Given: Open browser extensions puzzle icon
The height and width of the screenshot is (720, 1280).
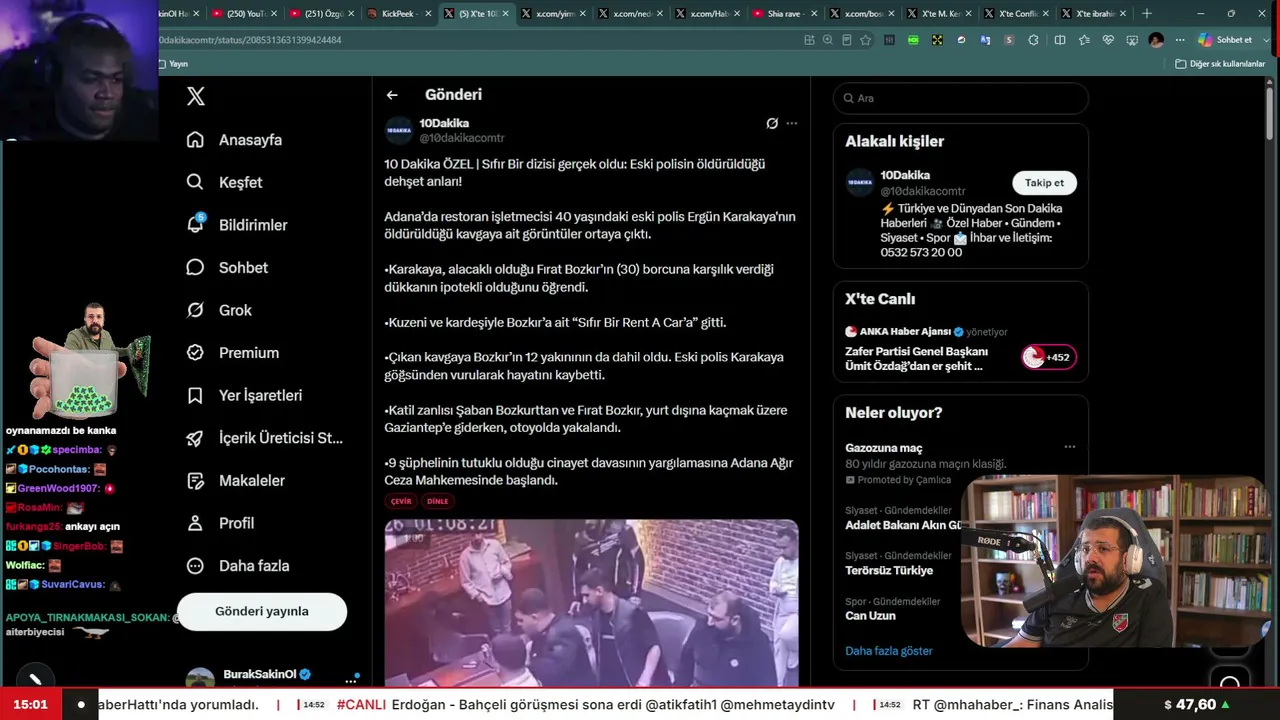Looking at the screenshot, I should coord(1033,40).
